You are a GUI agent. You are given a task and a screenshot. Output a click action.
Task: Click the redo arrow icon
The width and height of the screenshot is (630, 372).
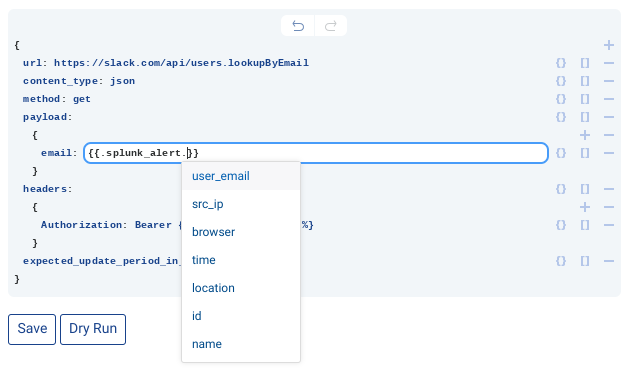pos(331,26)
